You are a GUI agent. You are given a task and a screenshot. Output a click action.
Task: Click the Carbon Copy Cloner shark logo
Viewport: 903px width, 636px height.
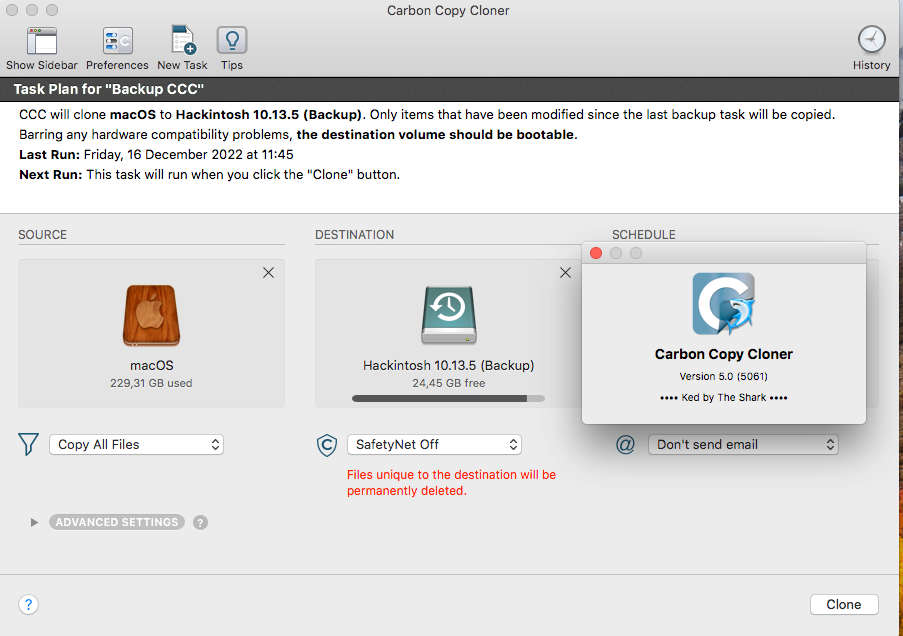723,304
